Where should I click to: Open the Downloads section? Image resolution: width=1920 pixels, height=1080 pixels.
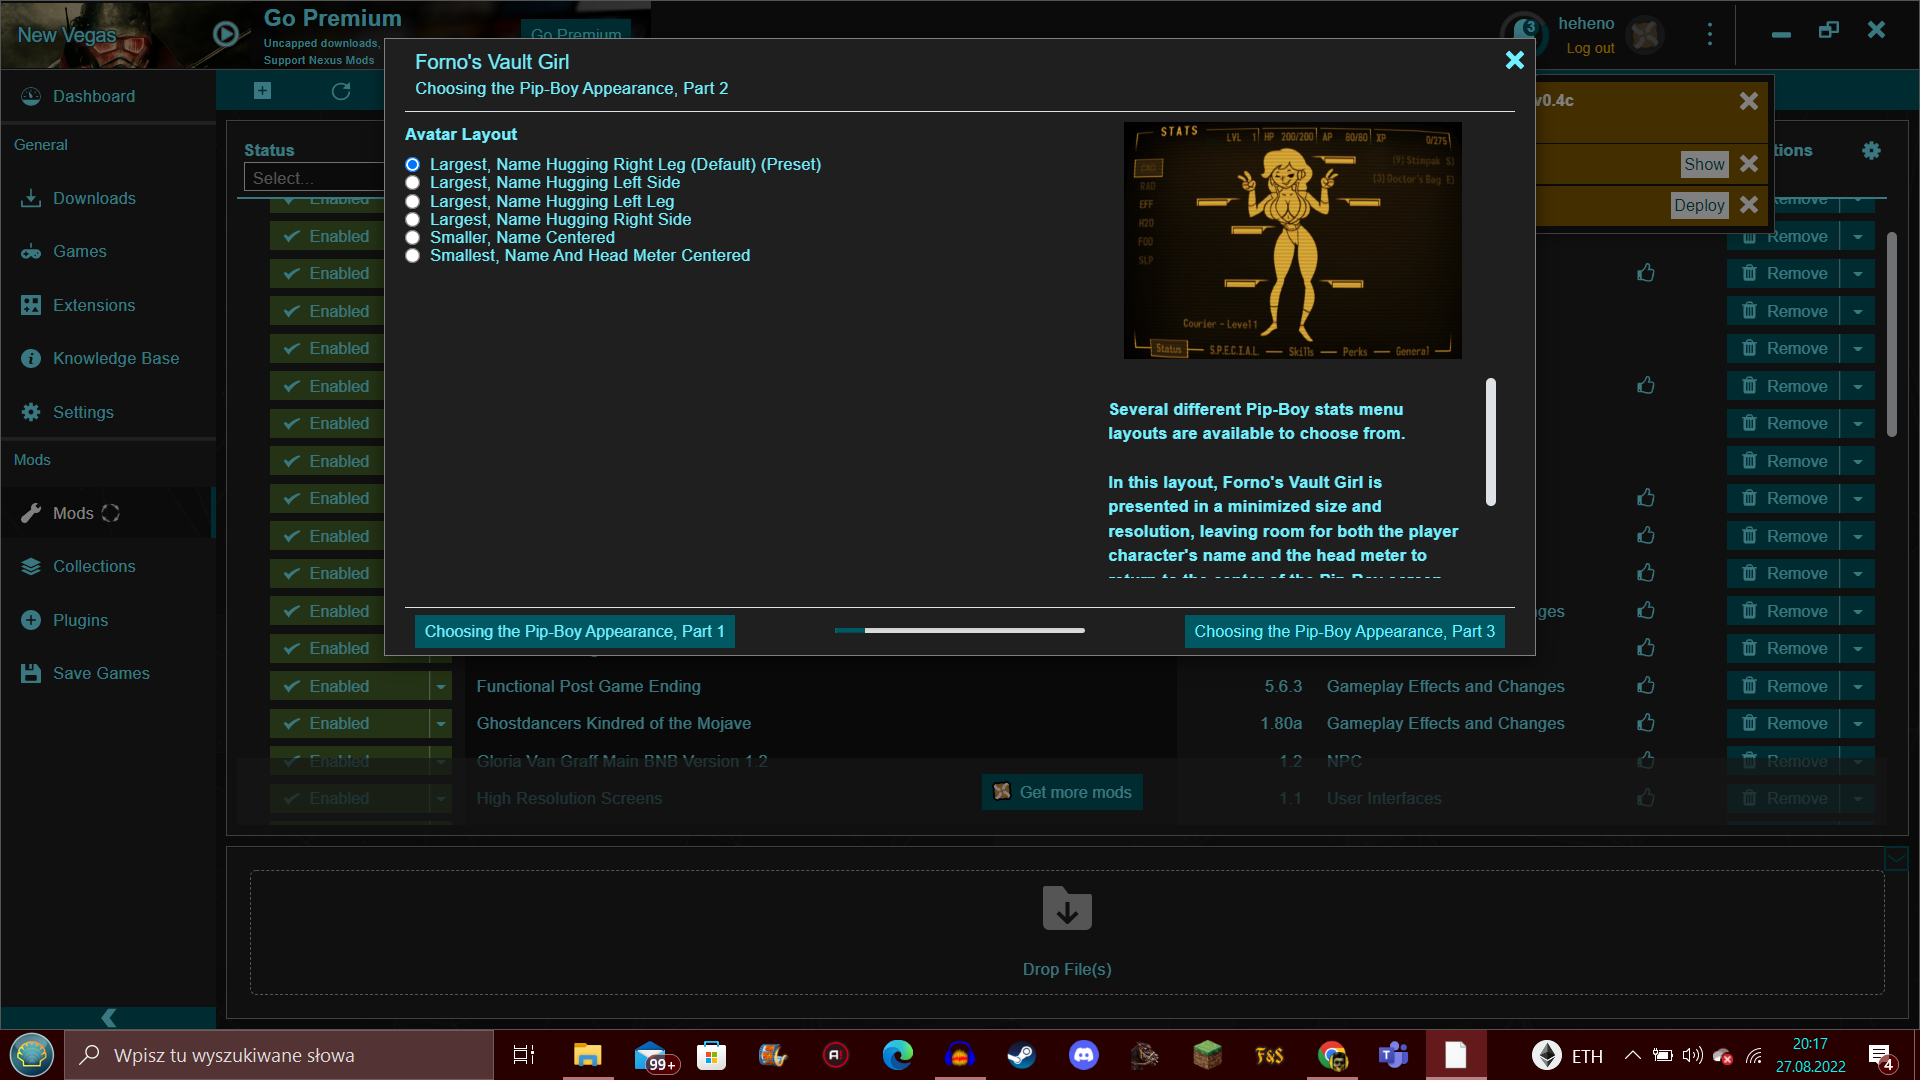coord(94,198)
